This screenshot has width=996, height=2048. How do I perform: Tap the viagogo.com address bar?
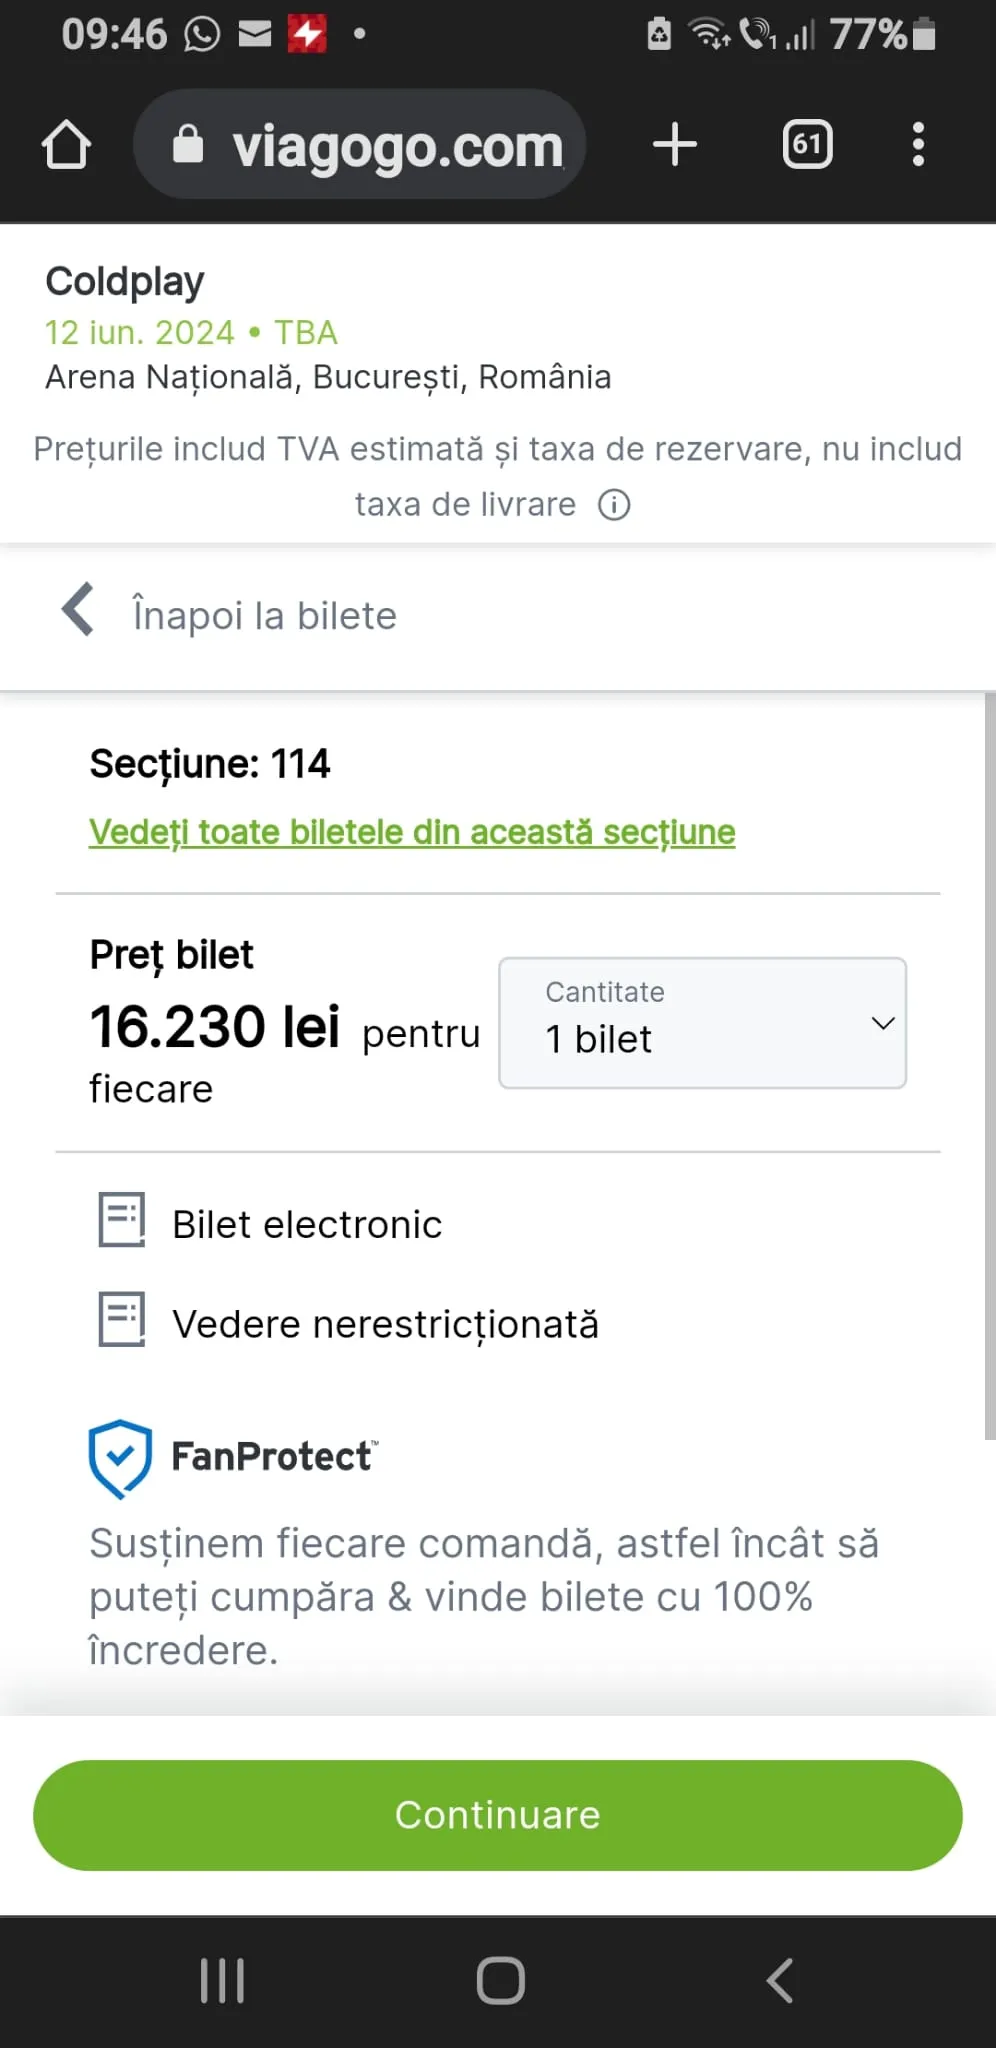398,146
